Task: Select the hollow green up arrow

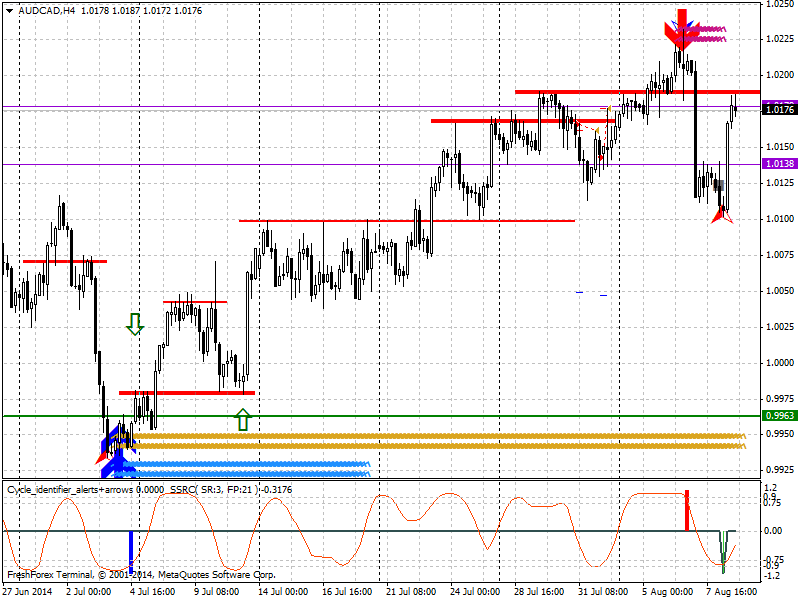Action: click(x=243, y=419)
